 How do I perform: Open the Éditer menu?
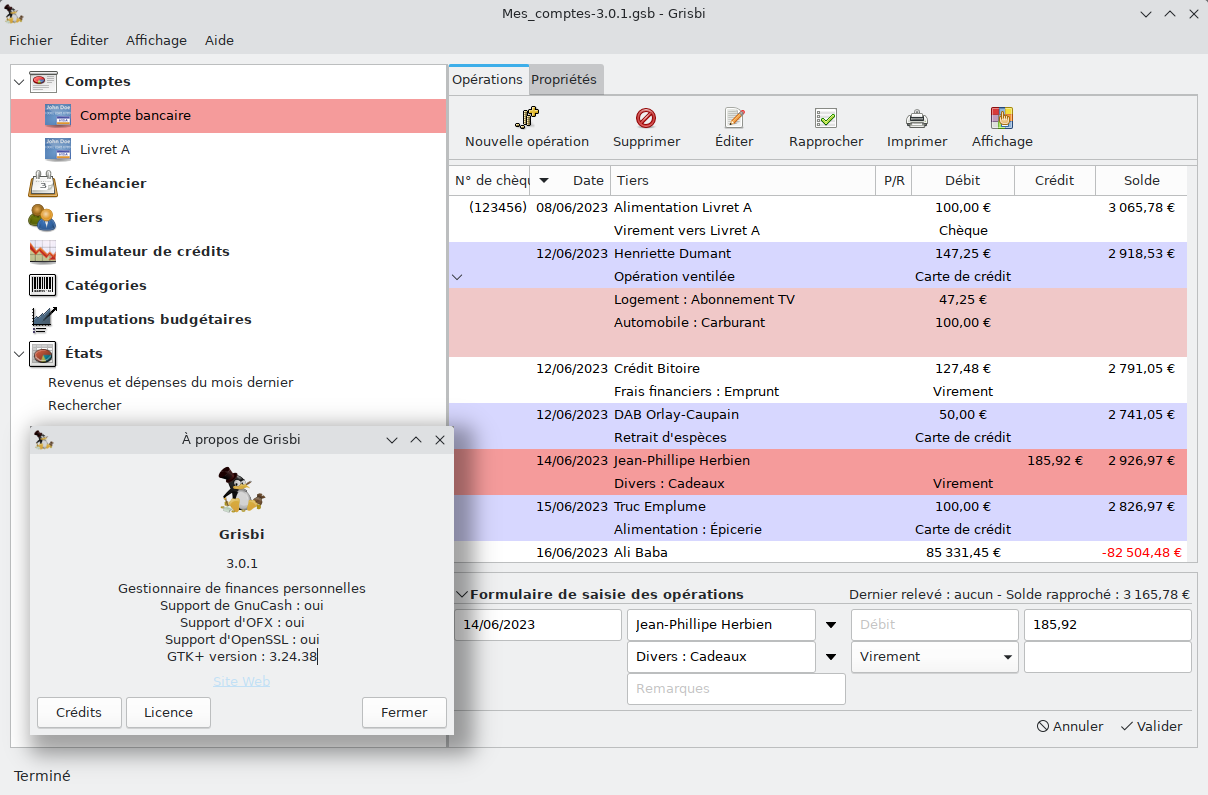pos(89,40)
